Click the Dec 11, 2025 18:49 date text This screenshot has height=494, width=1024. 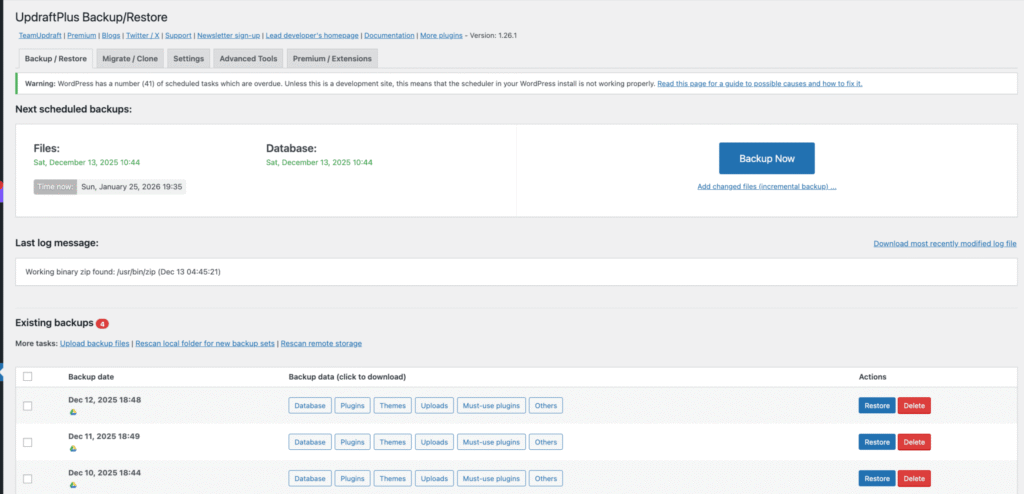(104, 436)
